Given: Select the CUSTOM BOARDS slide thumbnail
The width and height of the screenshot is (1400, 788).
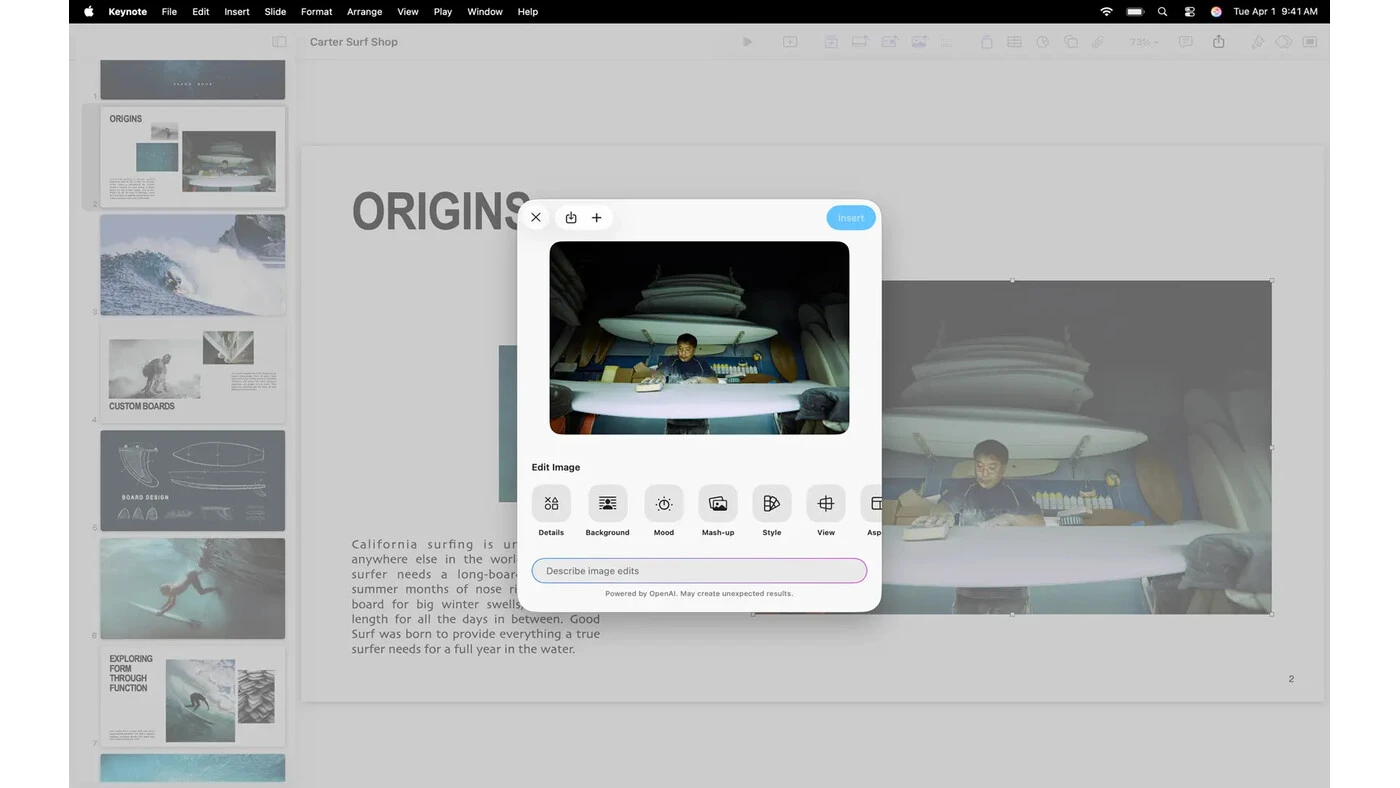Looking at the screenshot, I should [x=192, y=373].
